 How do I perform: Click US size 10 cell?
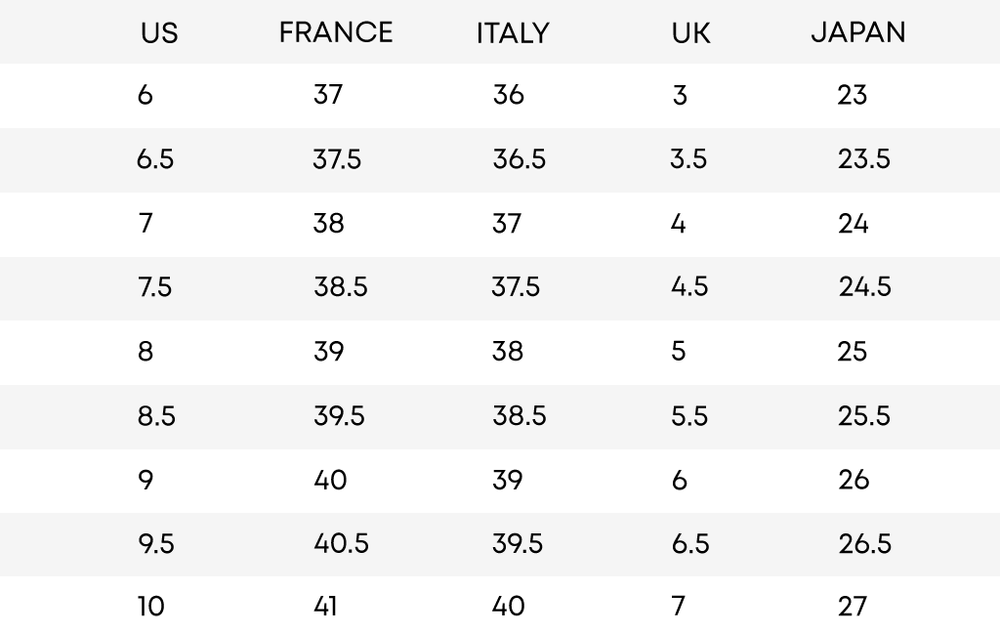(151, 606)
